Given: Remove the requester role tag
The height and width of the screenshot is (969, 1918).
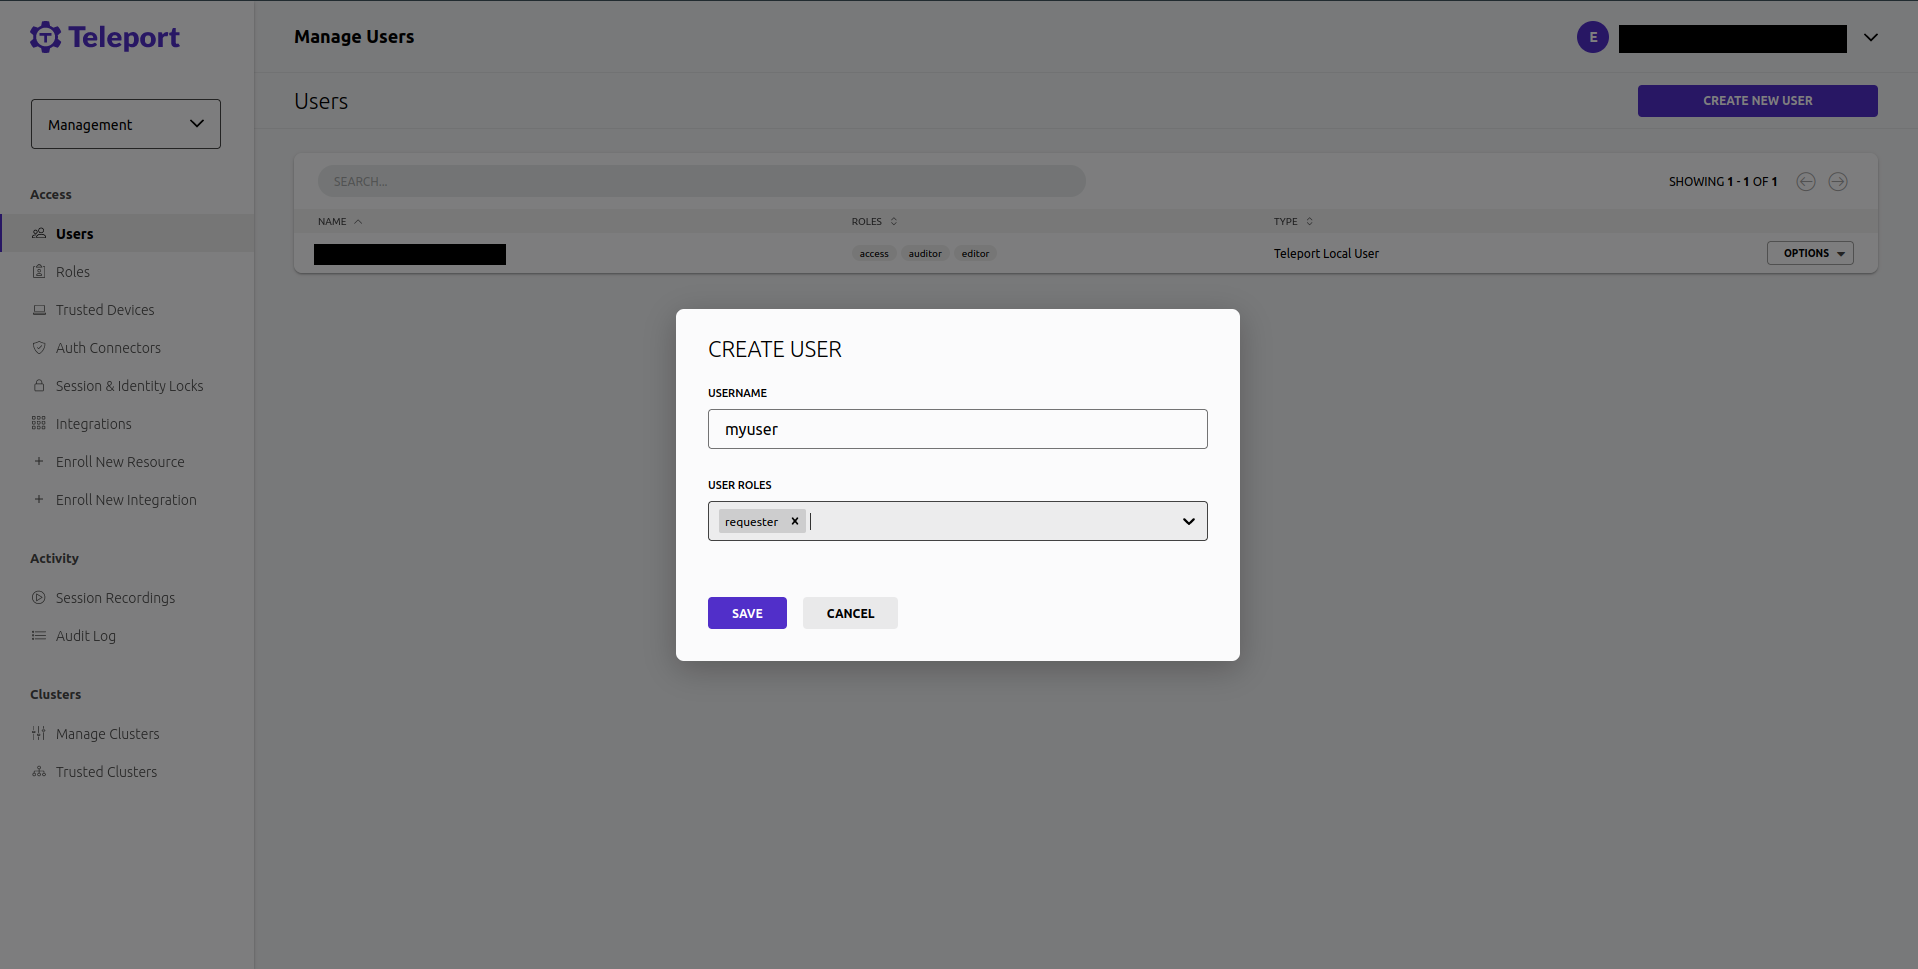Looking at the screenshot, I should 794,520.
